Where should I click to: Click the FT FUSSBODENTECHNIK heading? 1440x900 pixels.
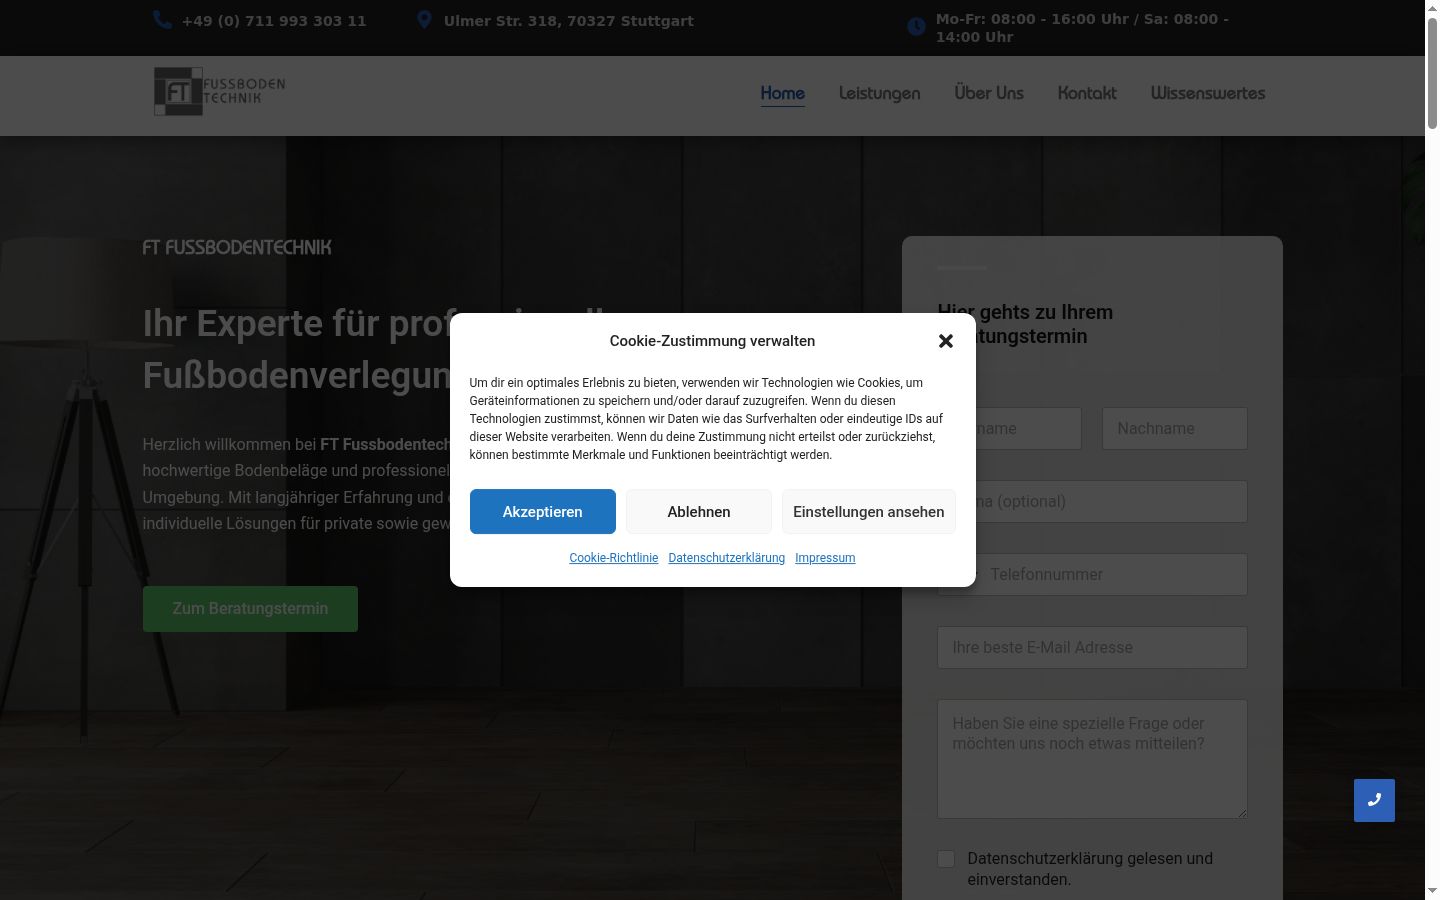(237, 247)
